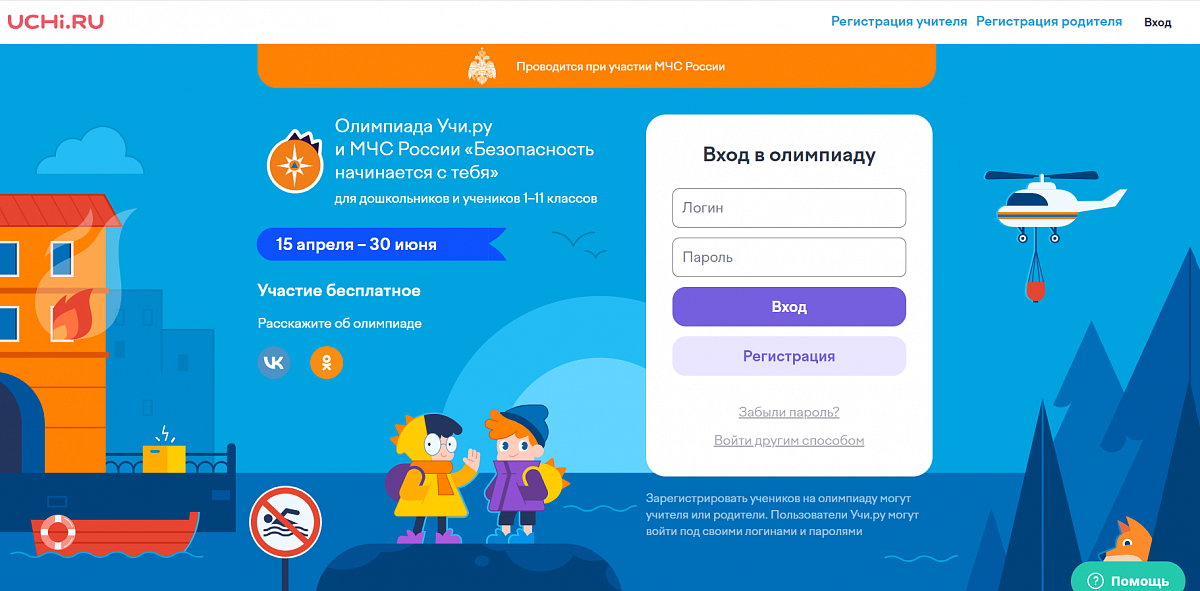
Task: Click the МЧС emblem in orange banner
Action: (x=482, y=66)
